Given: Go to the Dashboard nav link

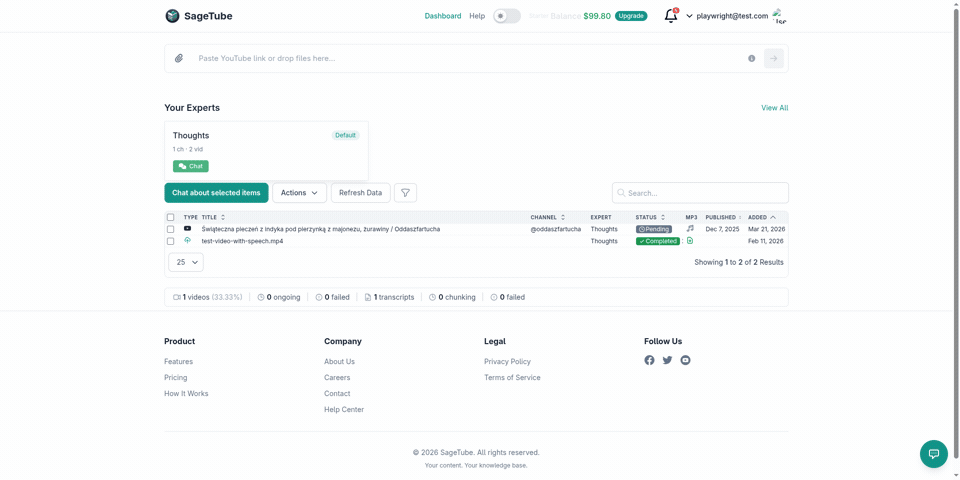Looking at the screenshot, I should 443,16.
